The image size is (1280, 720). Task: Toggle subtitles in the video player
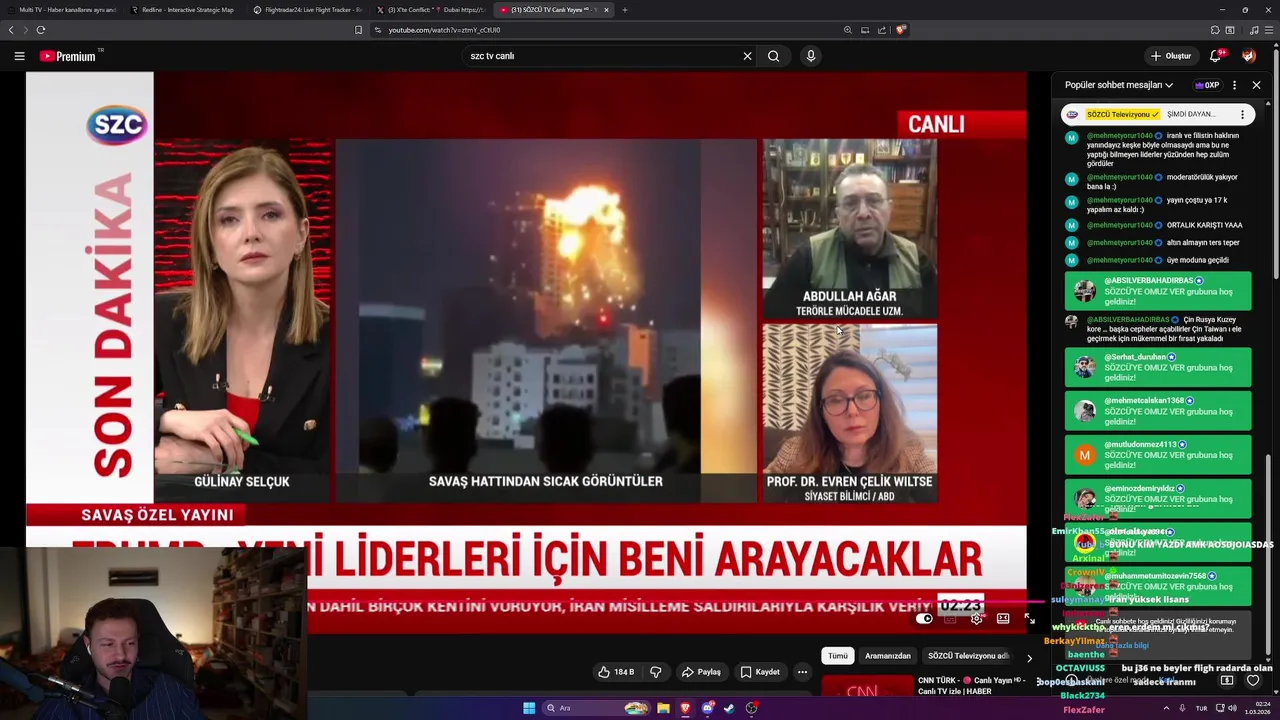950,619
